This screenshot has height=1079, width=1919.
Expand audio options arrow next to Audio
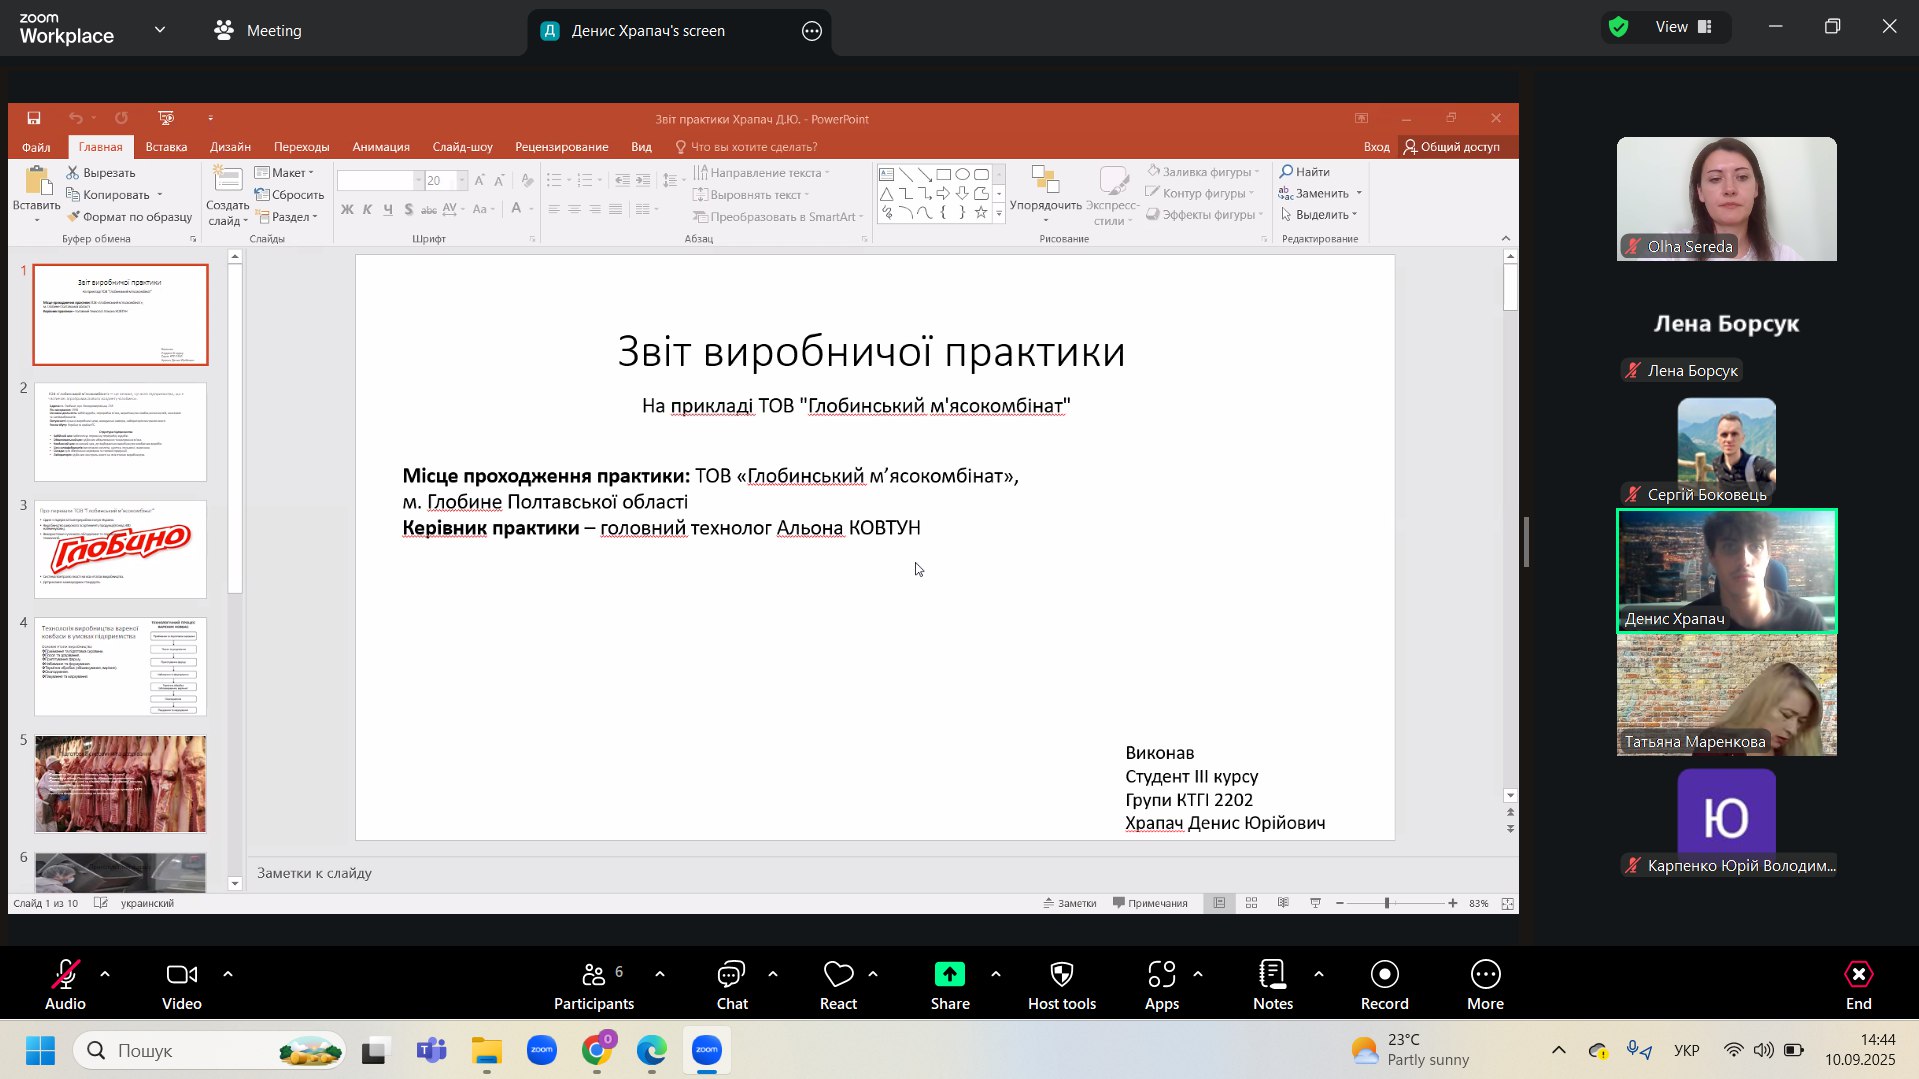[x=105, y=973]
